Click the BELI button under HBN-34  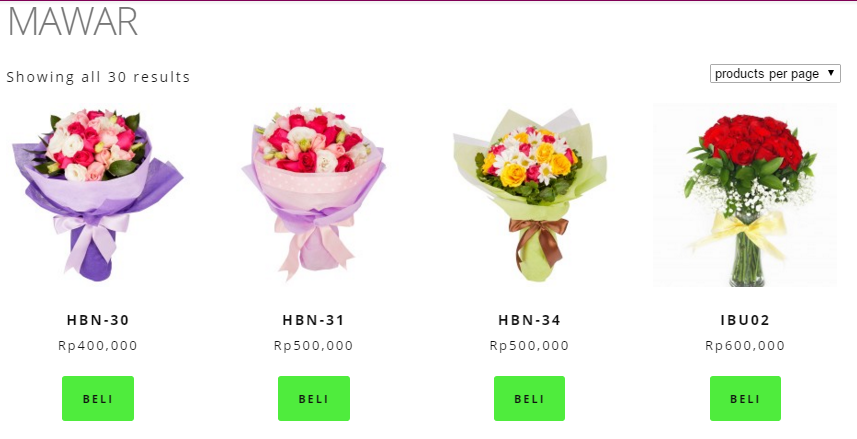pos(530,399)
